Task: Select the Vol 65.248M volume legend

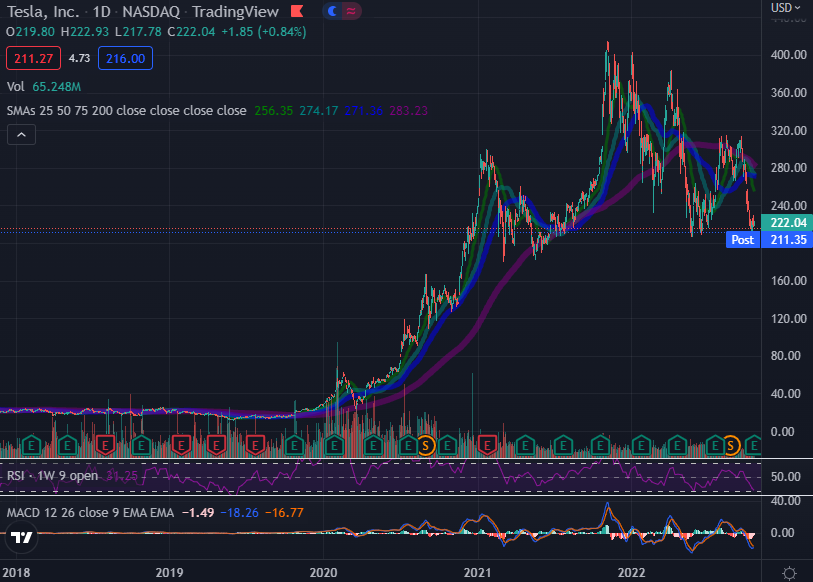Action: tap(44, 87)
